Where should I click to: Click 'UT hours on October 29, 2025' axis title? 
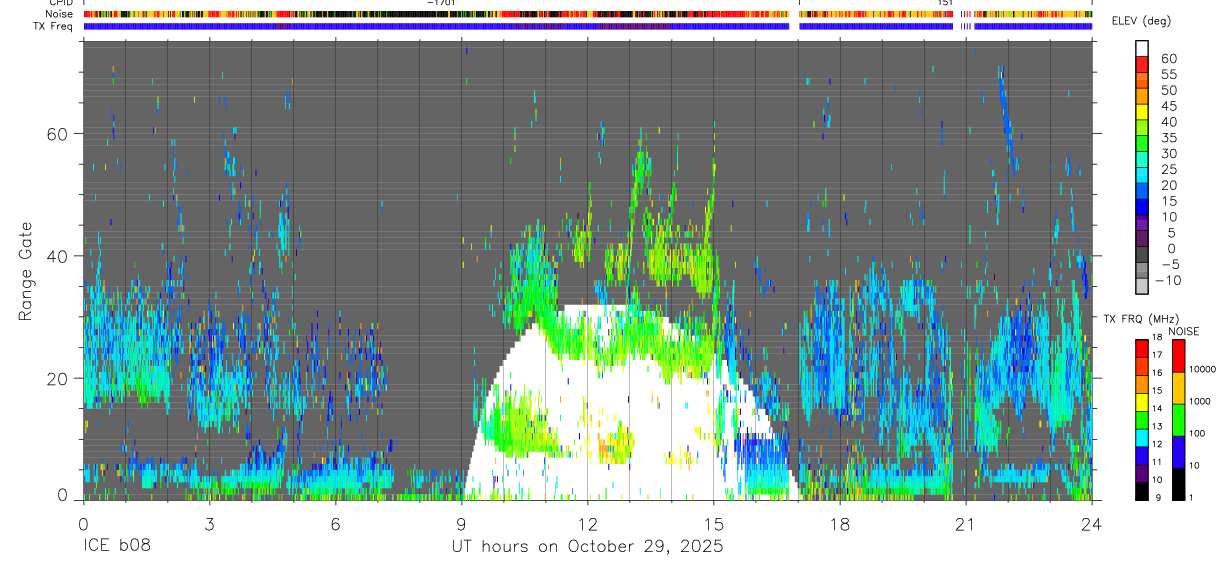(586, 547)
